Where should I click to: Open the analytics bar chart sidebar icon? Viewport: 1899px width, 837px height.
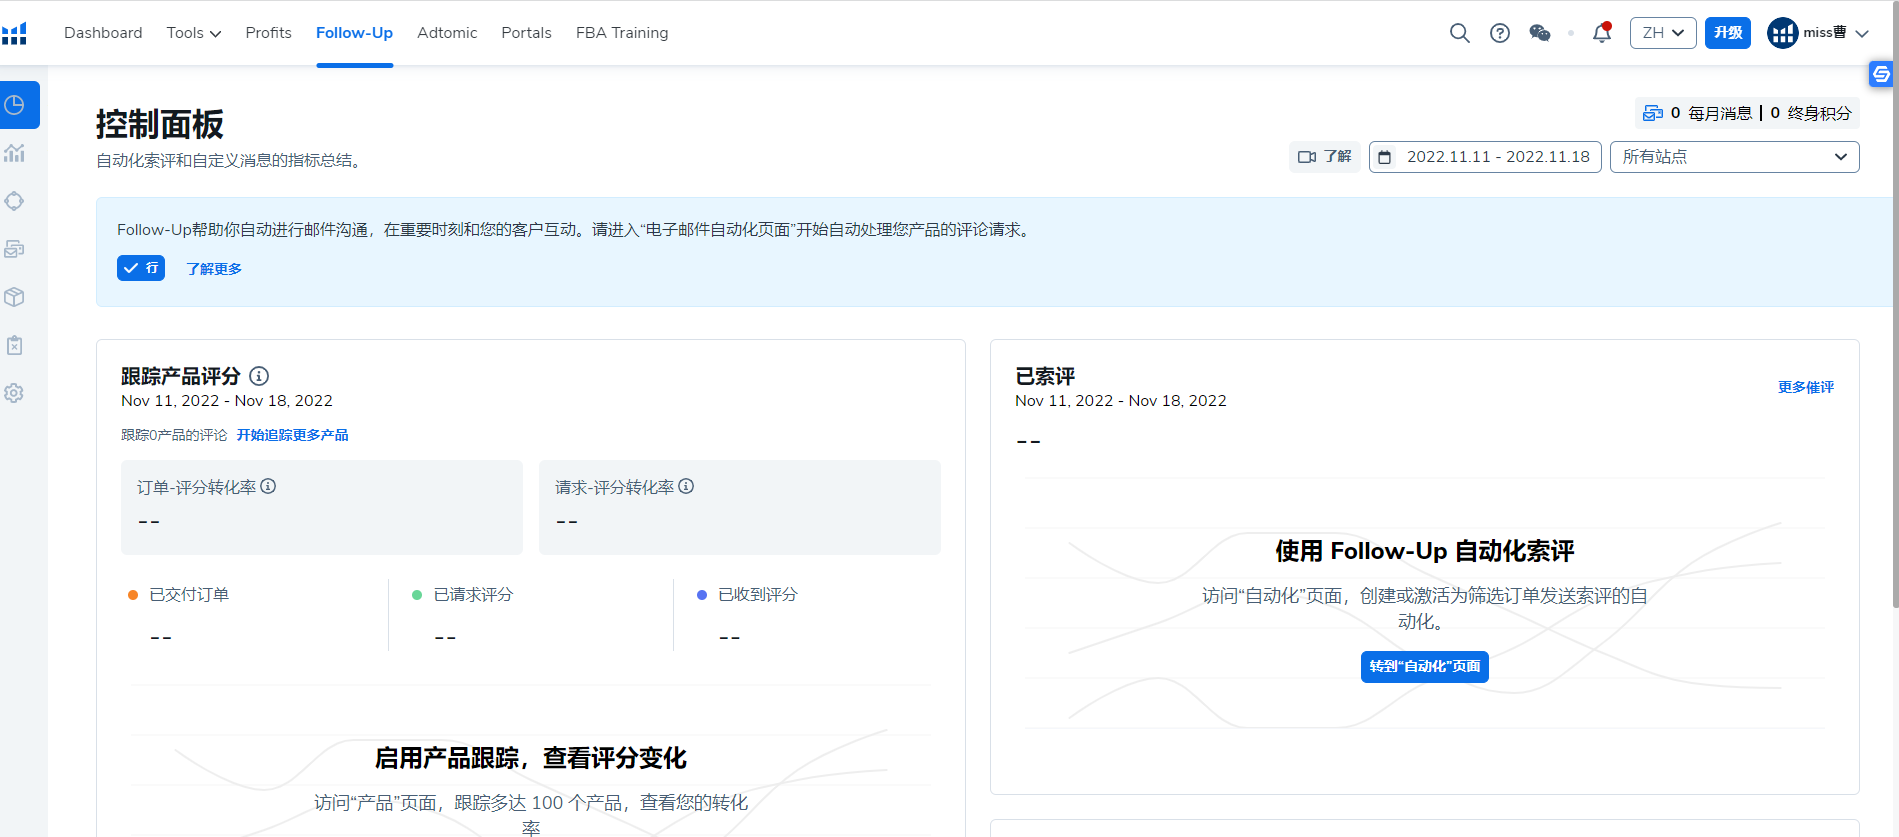coord(14,153)
